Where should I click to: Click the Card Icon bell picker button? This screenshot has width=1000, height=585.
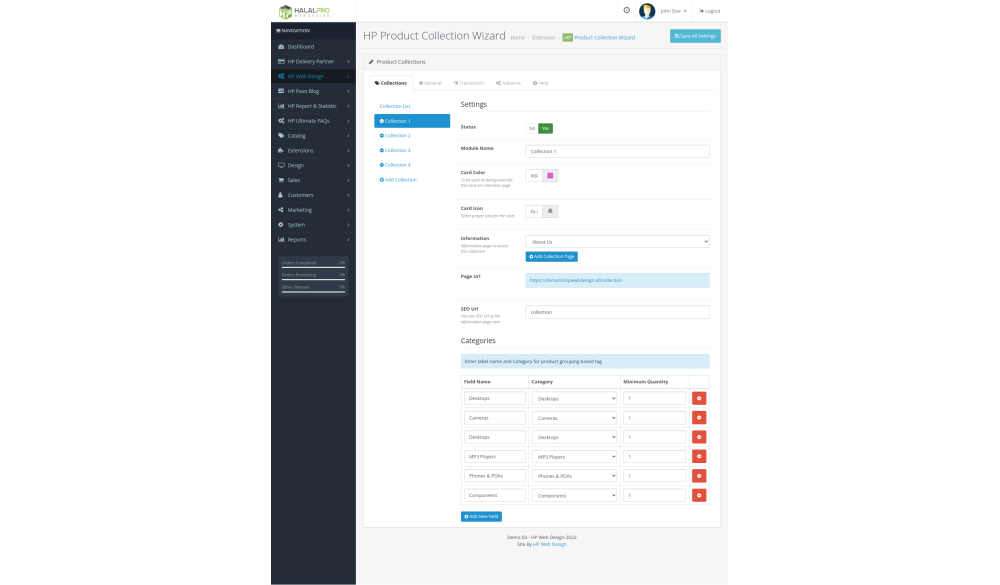coord(551,211)
